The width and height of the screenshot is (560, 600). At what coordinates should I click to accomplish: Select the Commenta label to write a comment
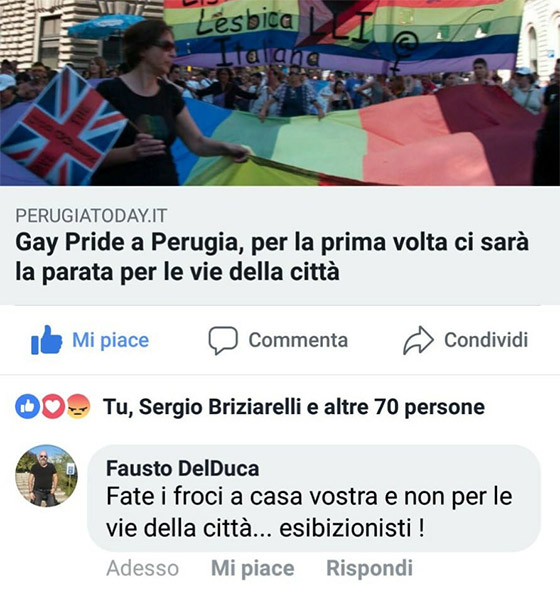298,340
